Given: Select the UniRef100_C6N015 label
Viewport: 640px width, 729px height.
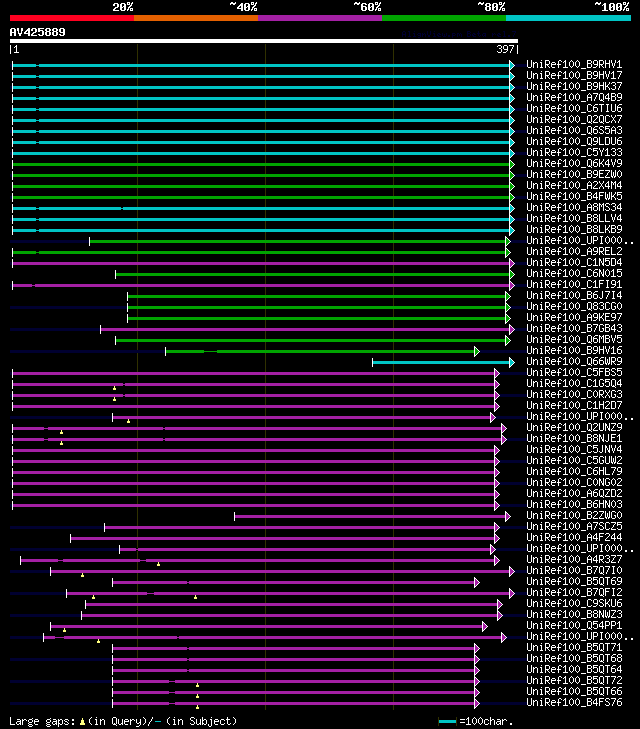Looking at the screenshot, I should click(x=574, y=273).
